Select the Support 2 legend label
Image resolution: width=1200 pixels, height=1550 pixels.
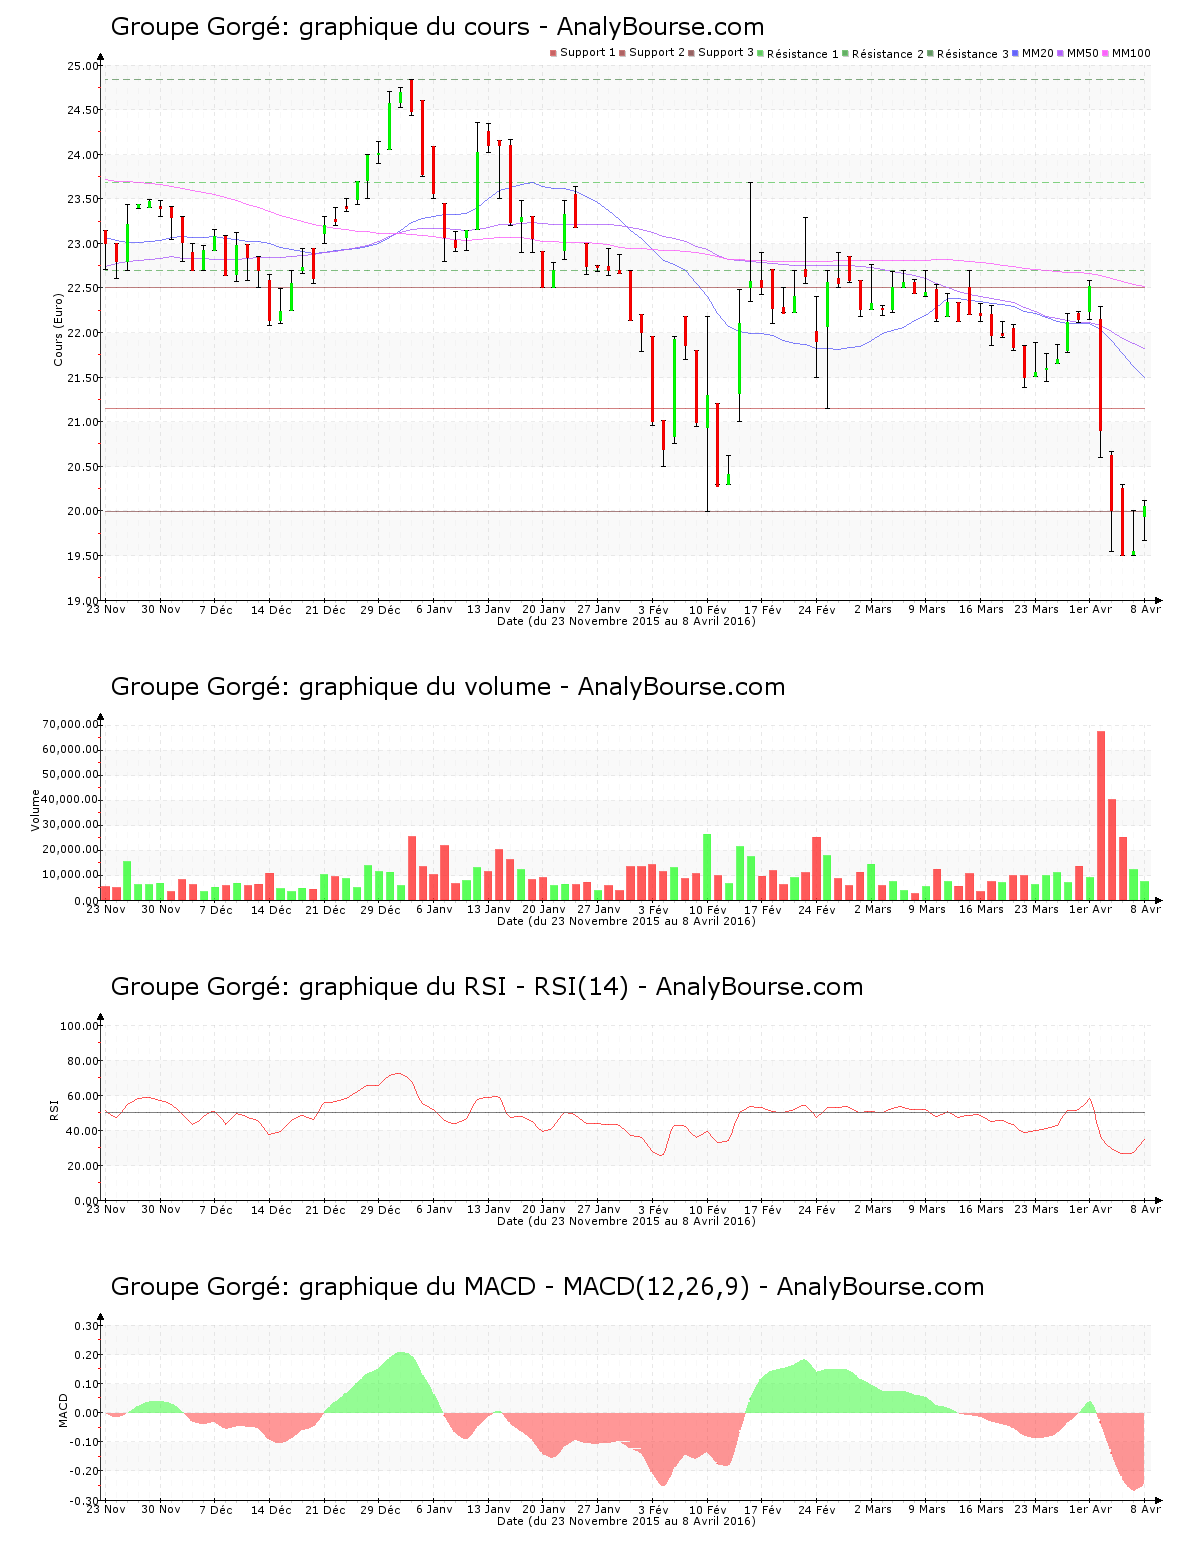point(657,53)
